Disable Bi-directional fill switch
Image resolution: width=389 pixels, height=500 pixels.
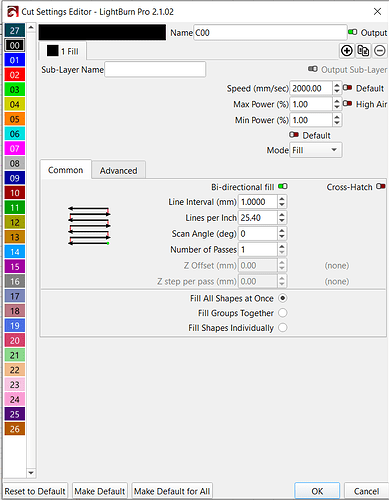point(283,186)
